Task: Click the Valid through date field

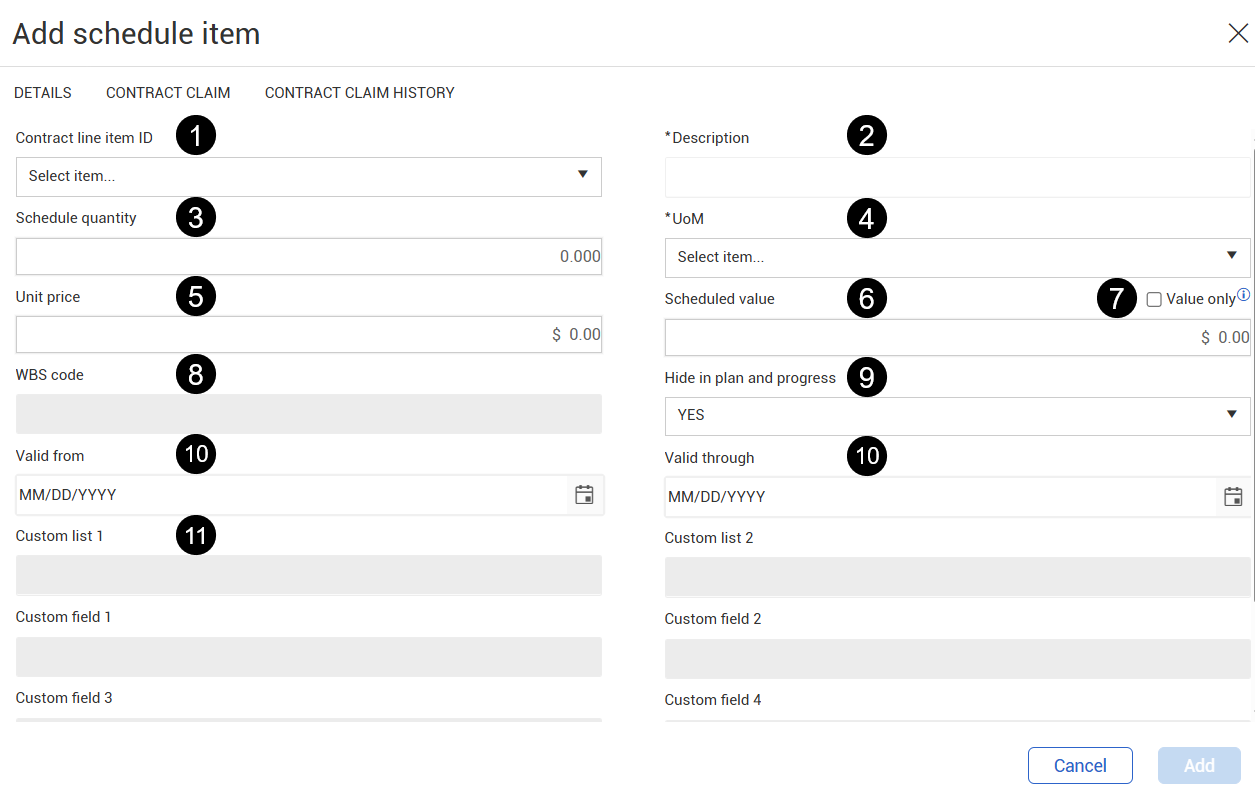Action: pyautogui.click(x=940, y=497)
